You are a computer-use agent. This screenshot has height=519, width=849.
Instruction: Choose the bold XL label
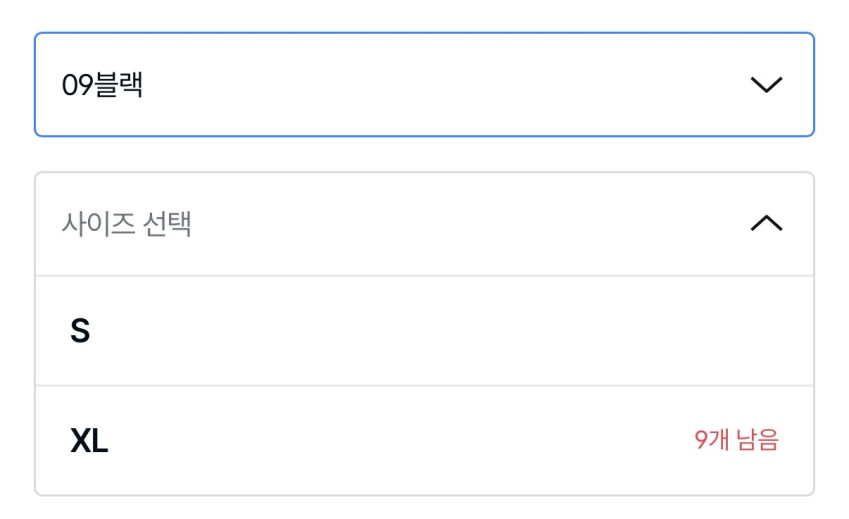coord(89,440)
